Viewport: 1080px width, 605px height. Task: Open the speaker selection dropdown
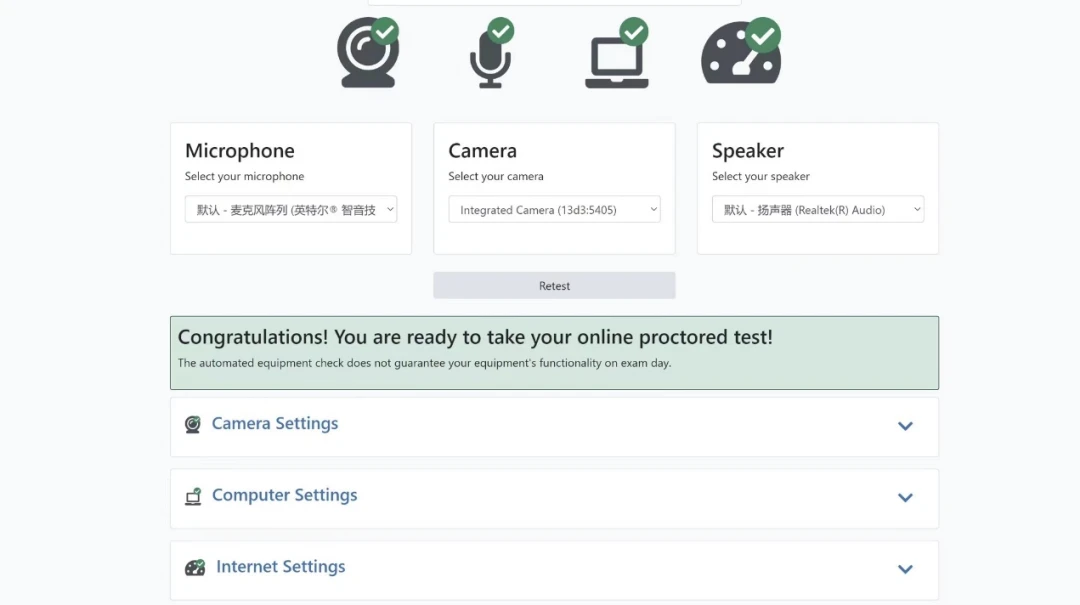point(817,210)
